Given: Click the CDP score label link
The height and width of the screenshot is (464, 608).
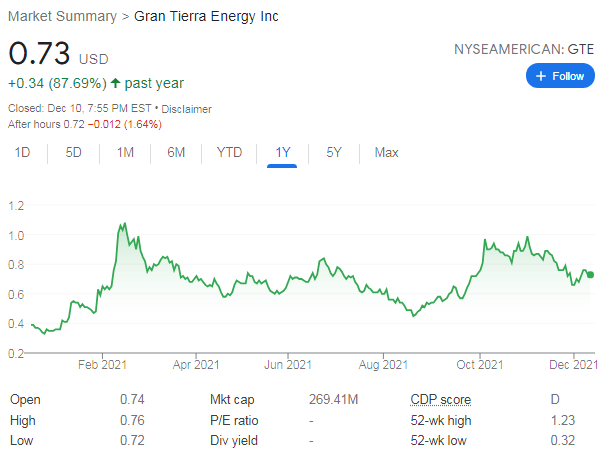Looking at the screenshot, I should tap(441, 399).
